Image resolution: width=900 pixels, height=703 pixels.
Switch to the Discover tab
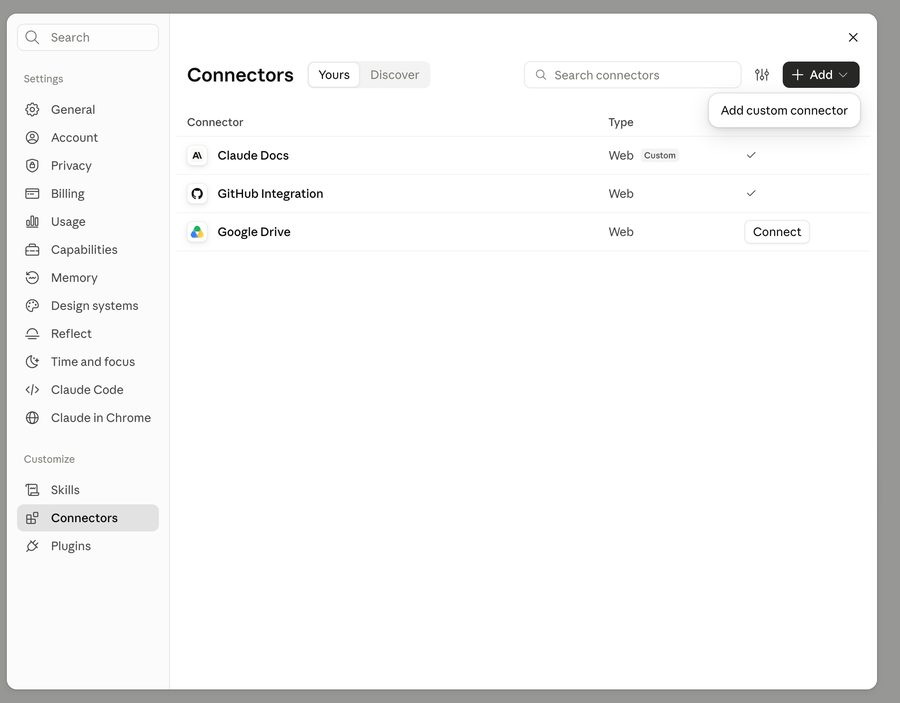(x=394, y=75)
